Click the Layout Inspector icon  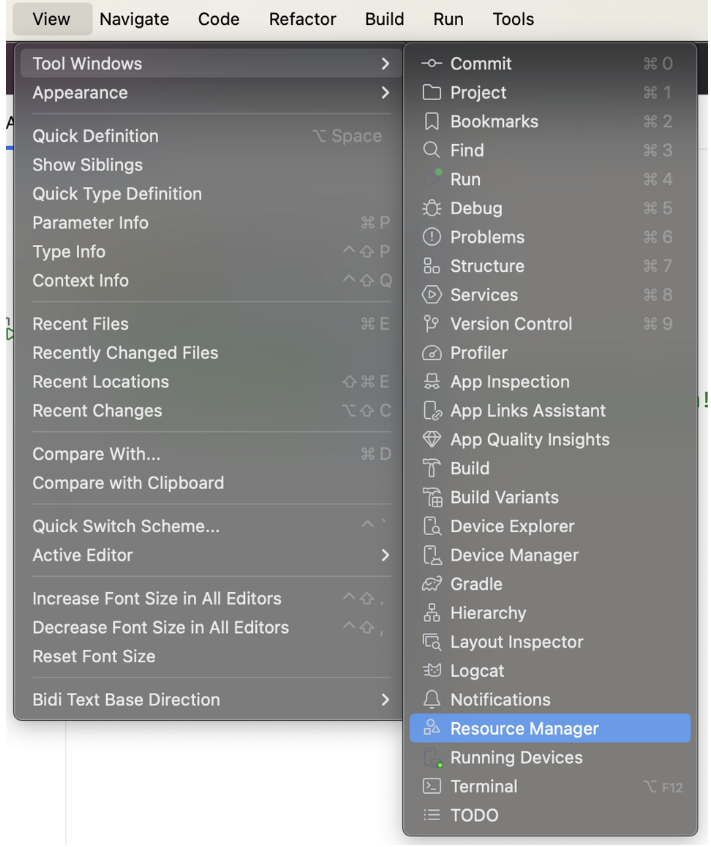click(432, 642)
